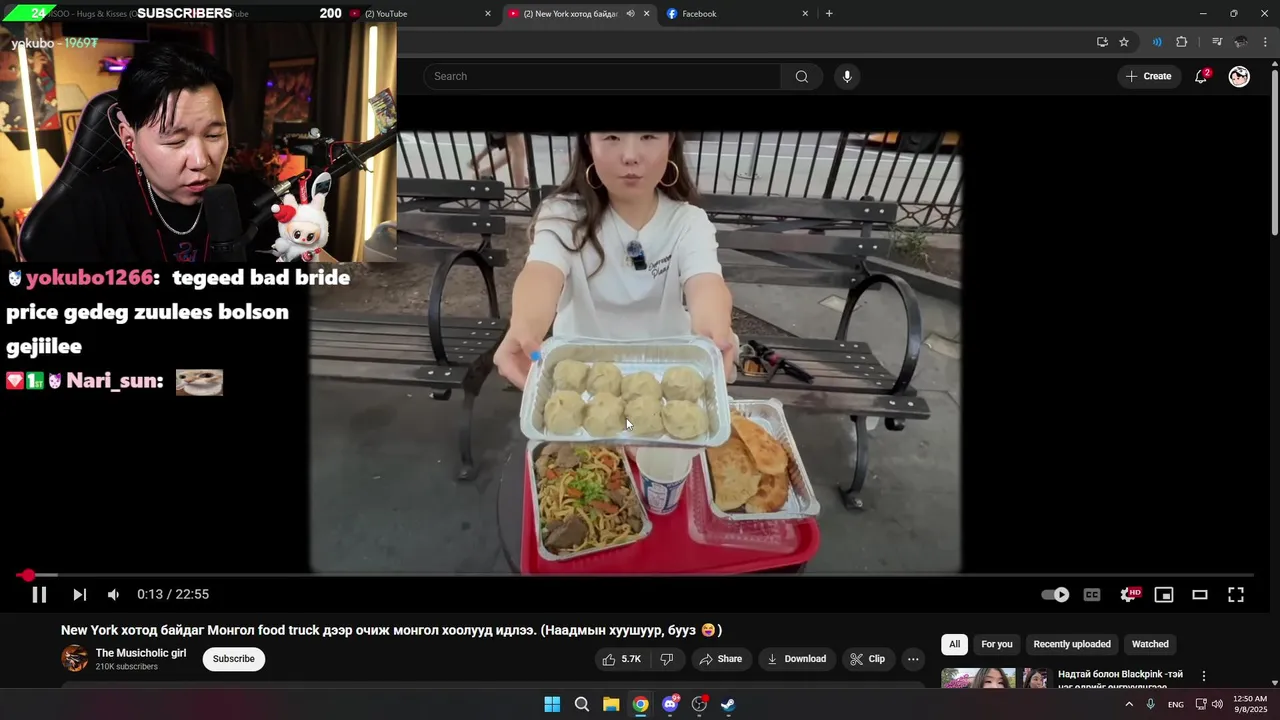1280x720 pixels.
Task: Open The Musicholic girl channel name
Action: point(141,653)
